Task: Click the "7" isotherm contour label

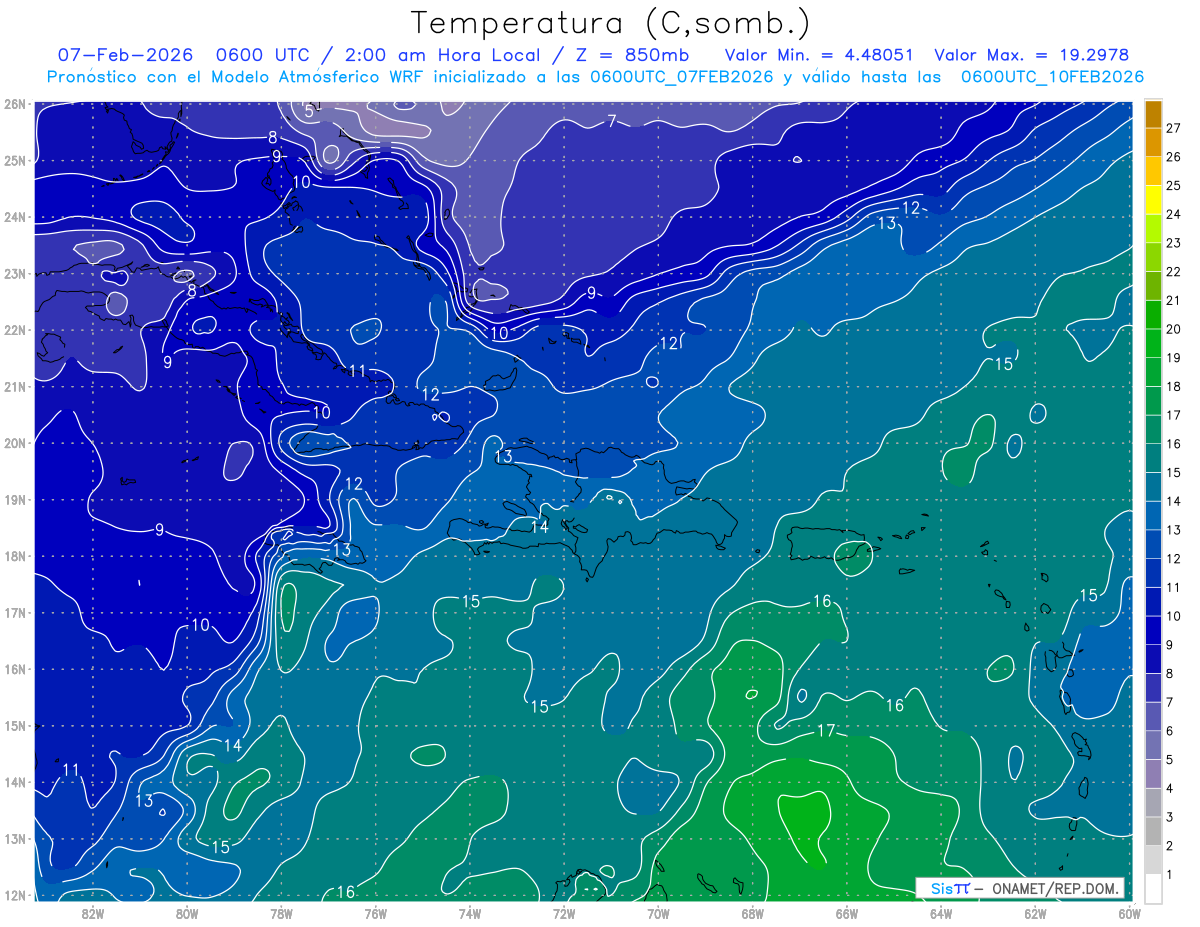Action: click(x=612, y=122)
